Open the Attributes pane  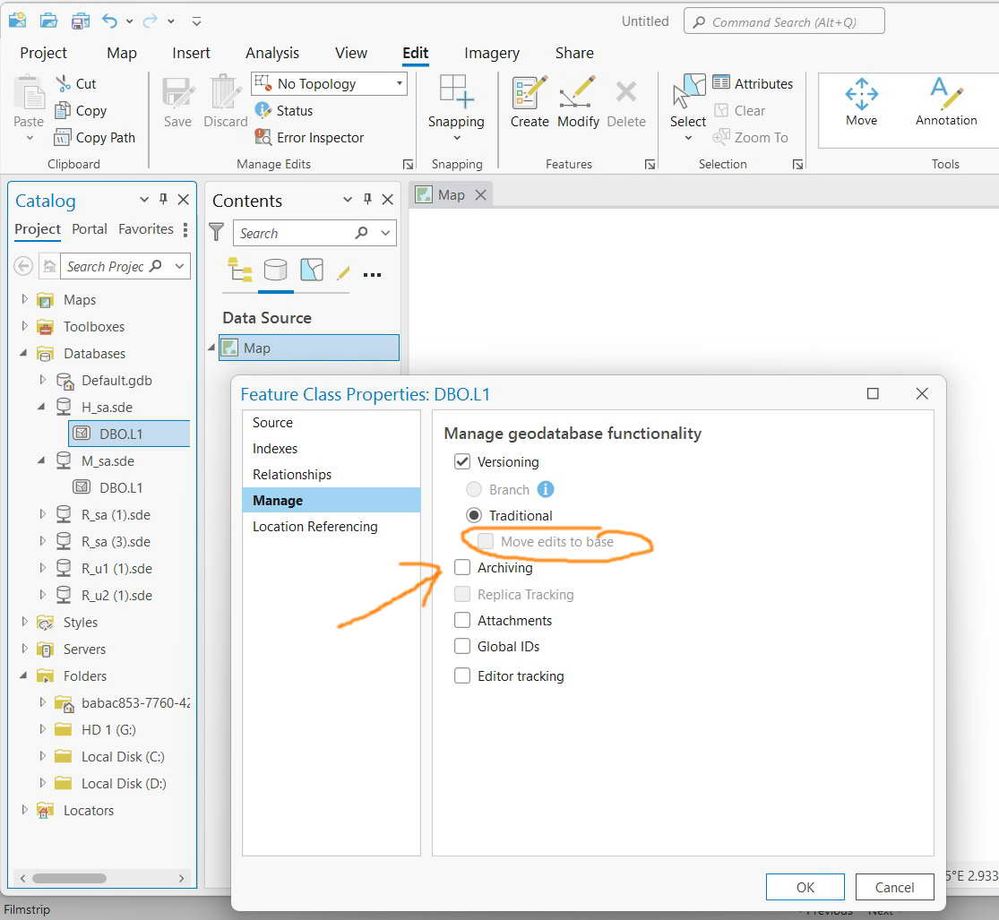point(752,83)
